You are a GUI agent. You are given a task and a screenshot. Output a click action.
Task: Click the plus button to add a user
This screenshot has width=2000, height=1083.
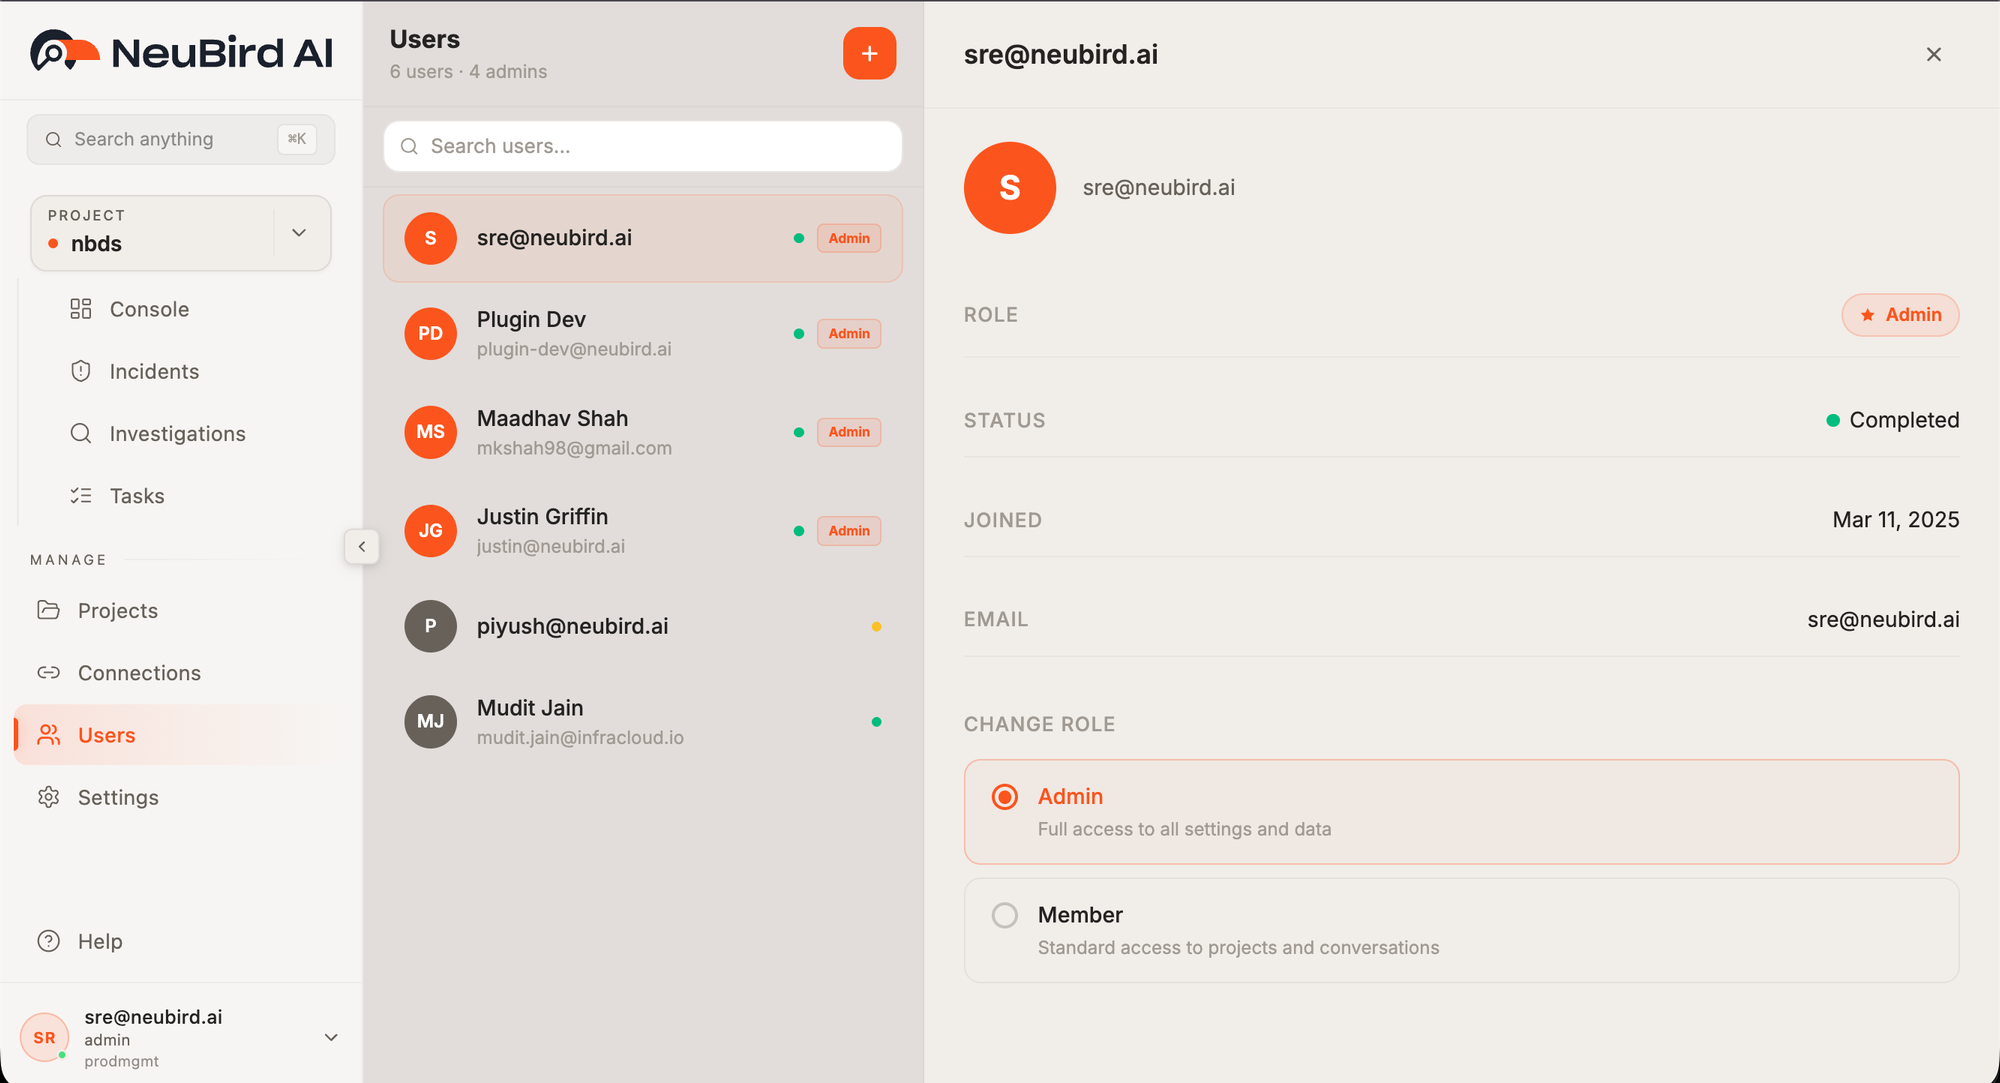[x=869, y=53]
